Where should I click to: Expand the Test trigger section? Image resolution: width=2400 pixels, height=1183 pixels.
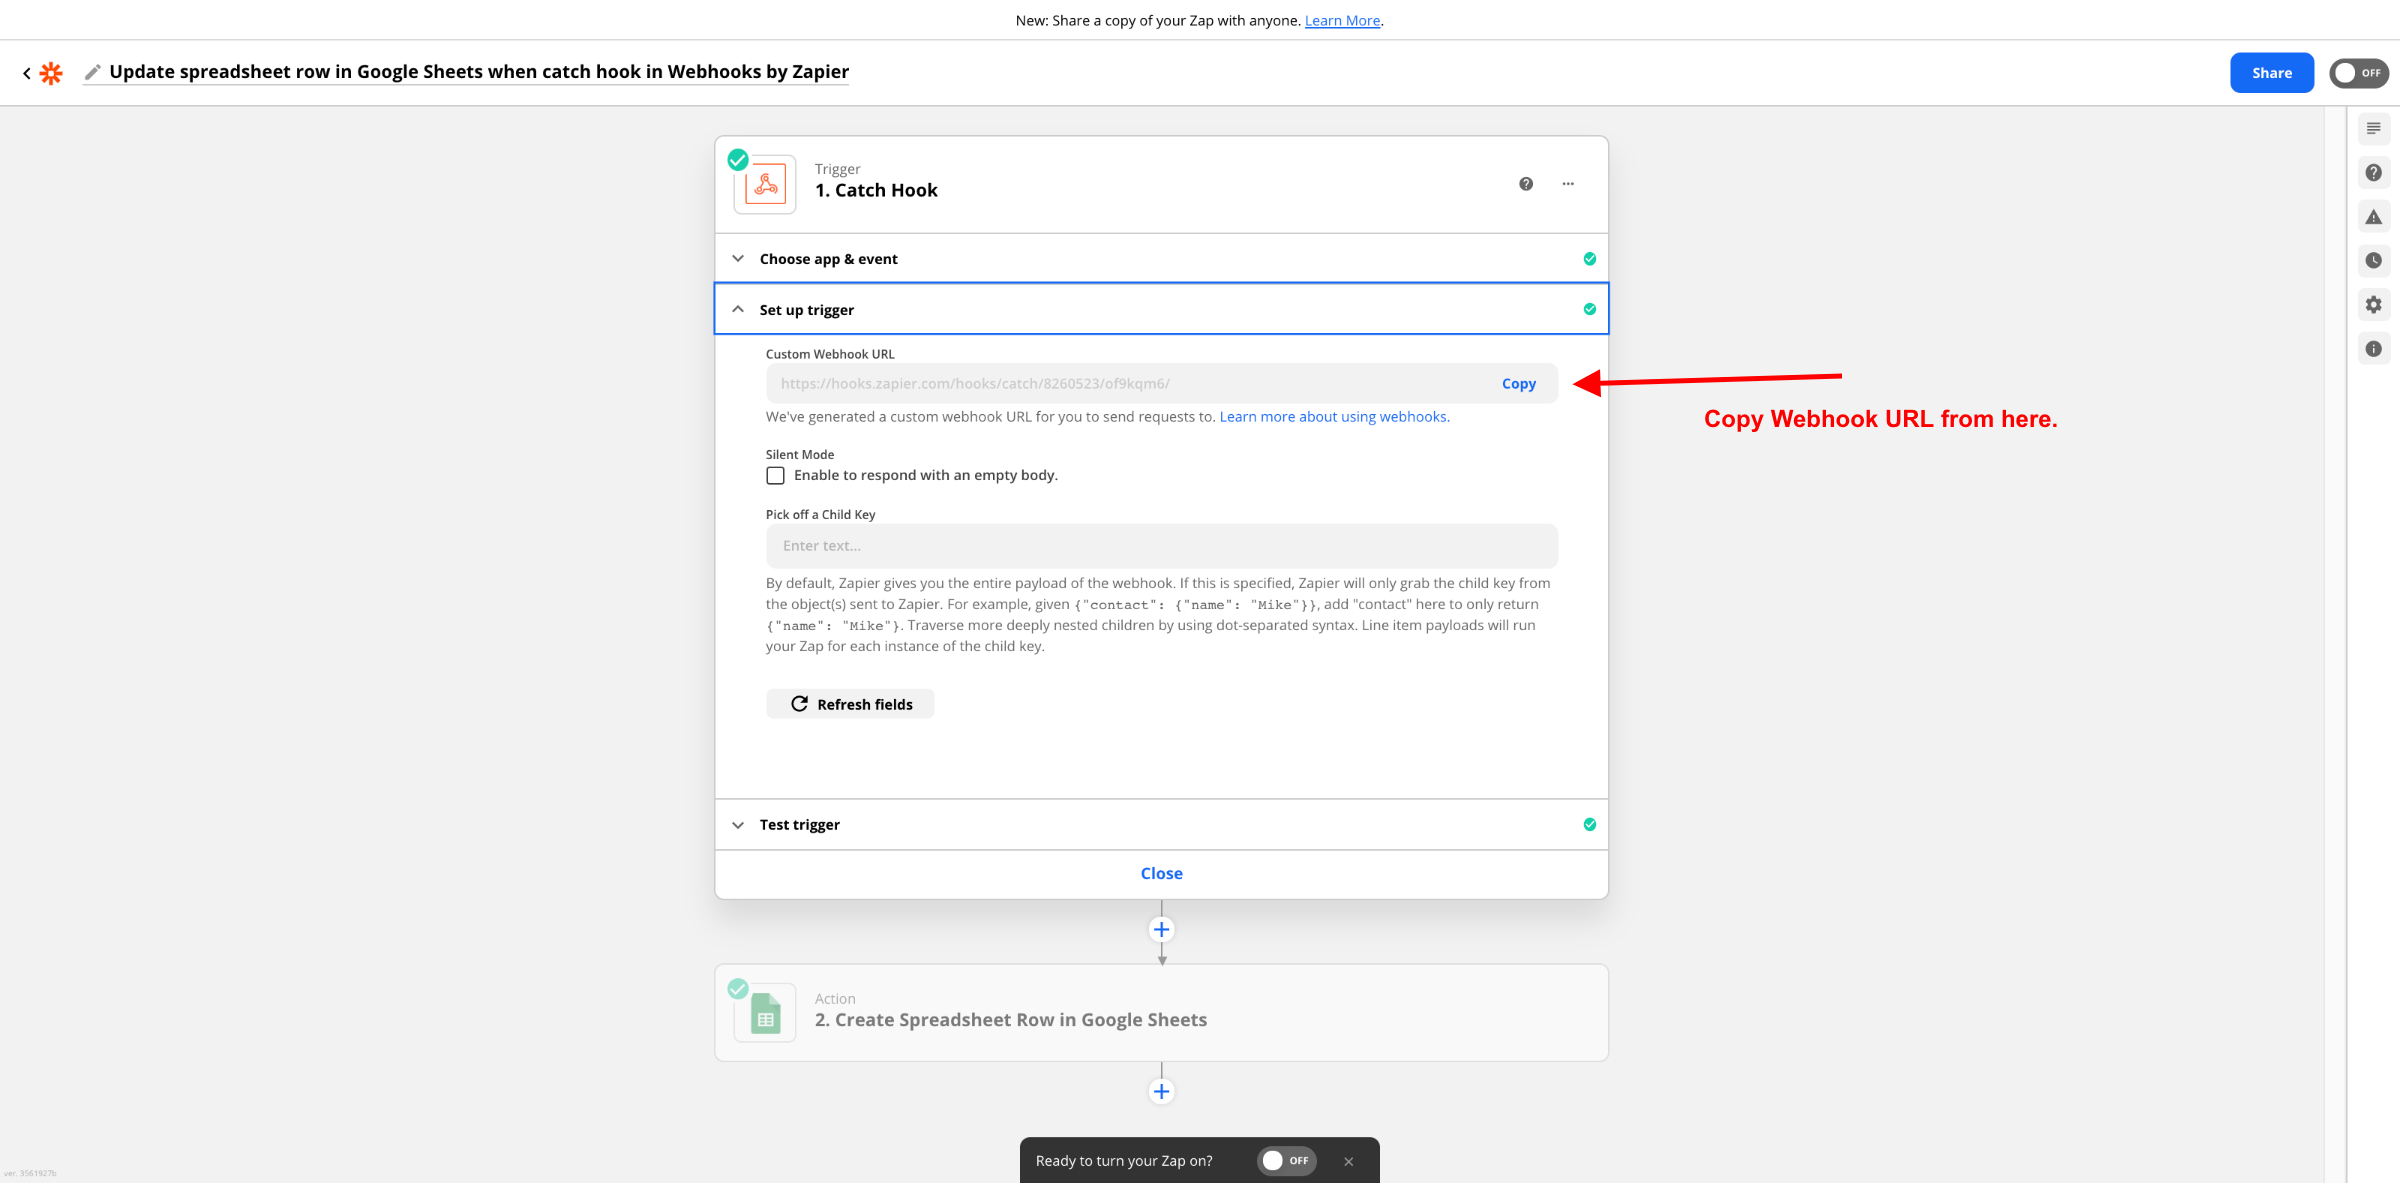pos(1161,825)
